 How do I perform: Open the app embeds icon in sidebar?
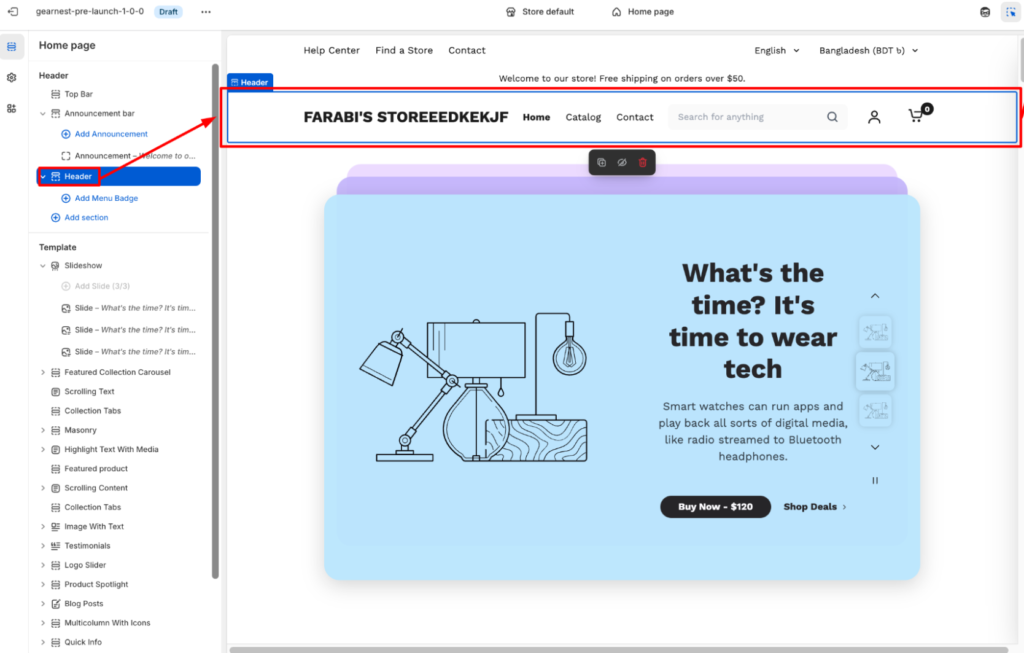11,108
